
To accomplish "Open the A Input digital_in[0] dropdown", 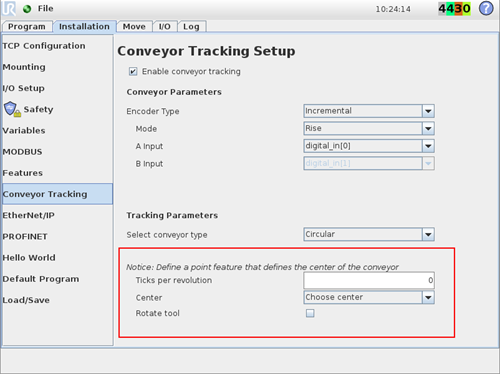I will tap(369, 146).
